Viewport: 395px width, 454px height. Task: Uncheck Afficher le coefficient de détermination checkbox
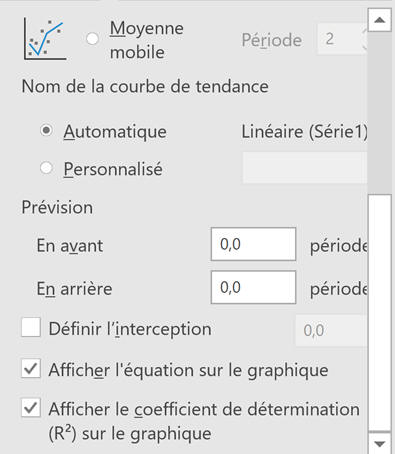coord(31,408)
